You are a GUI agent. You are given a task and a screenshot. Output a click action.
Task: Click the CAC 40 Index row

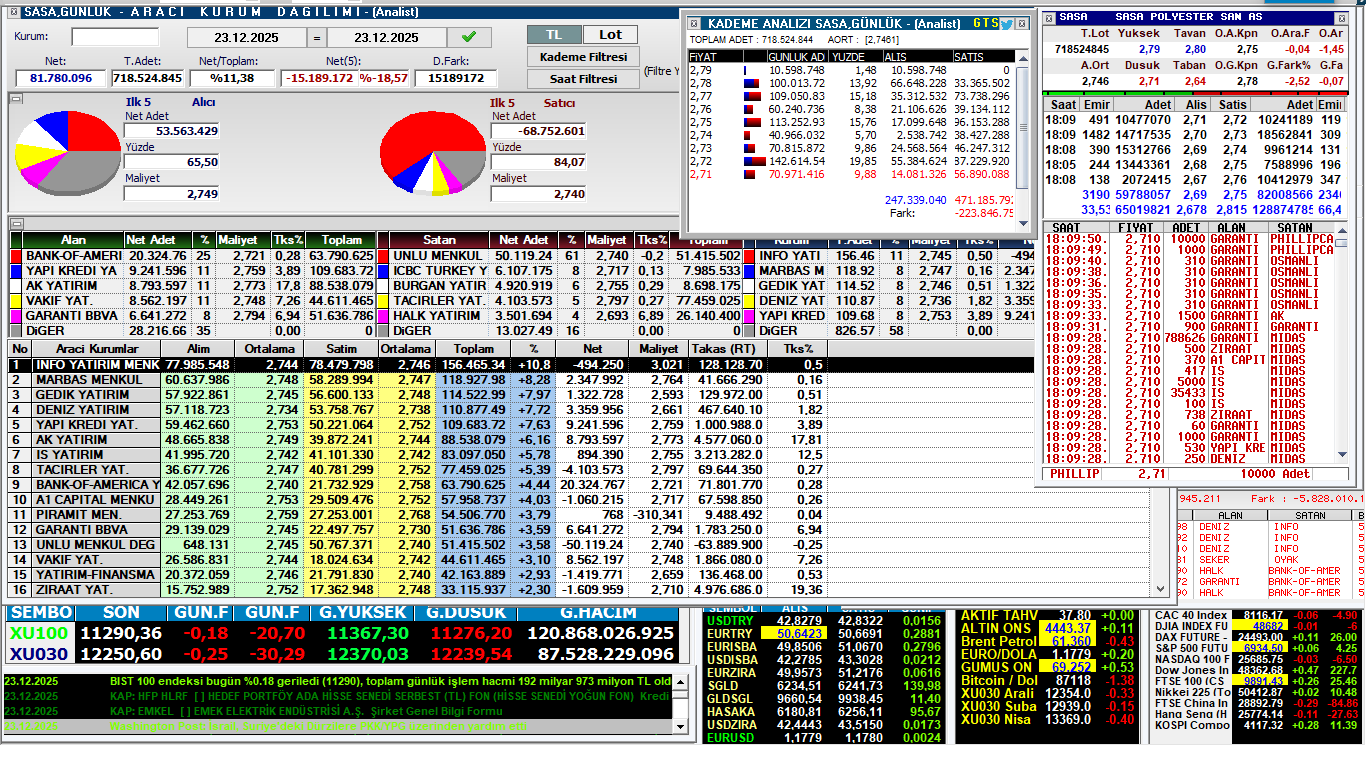tap(1257, 615)
